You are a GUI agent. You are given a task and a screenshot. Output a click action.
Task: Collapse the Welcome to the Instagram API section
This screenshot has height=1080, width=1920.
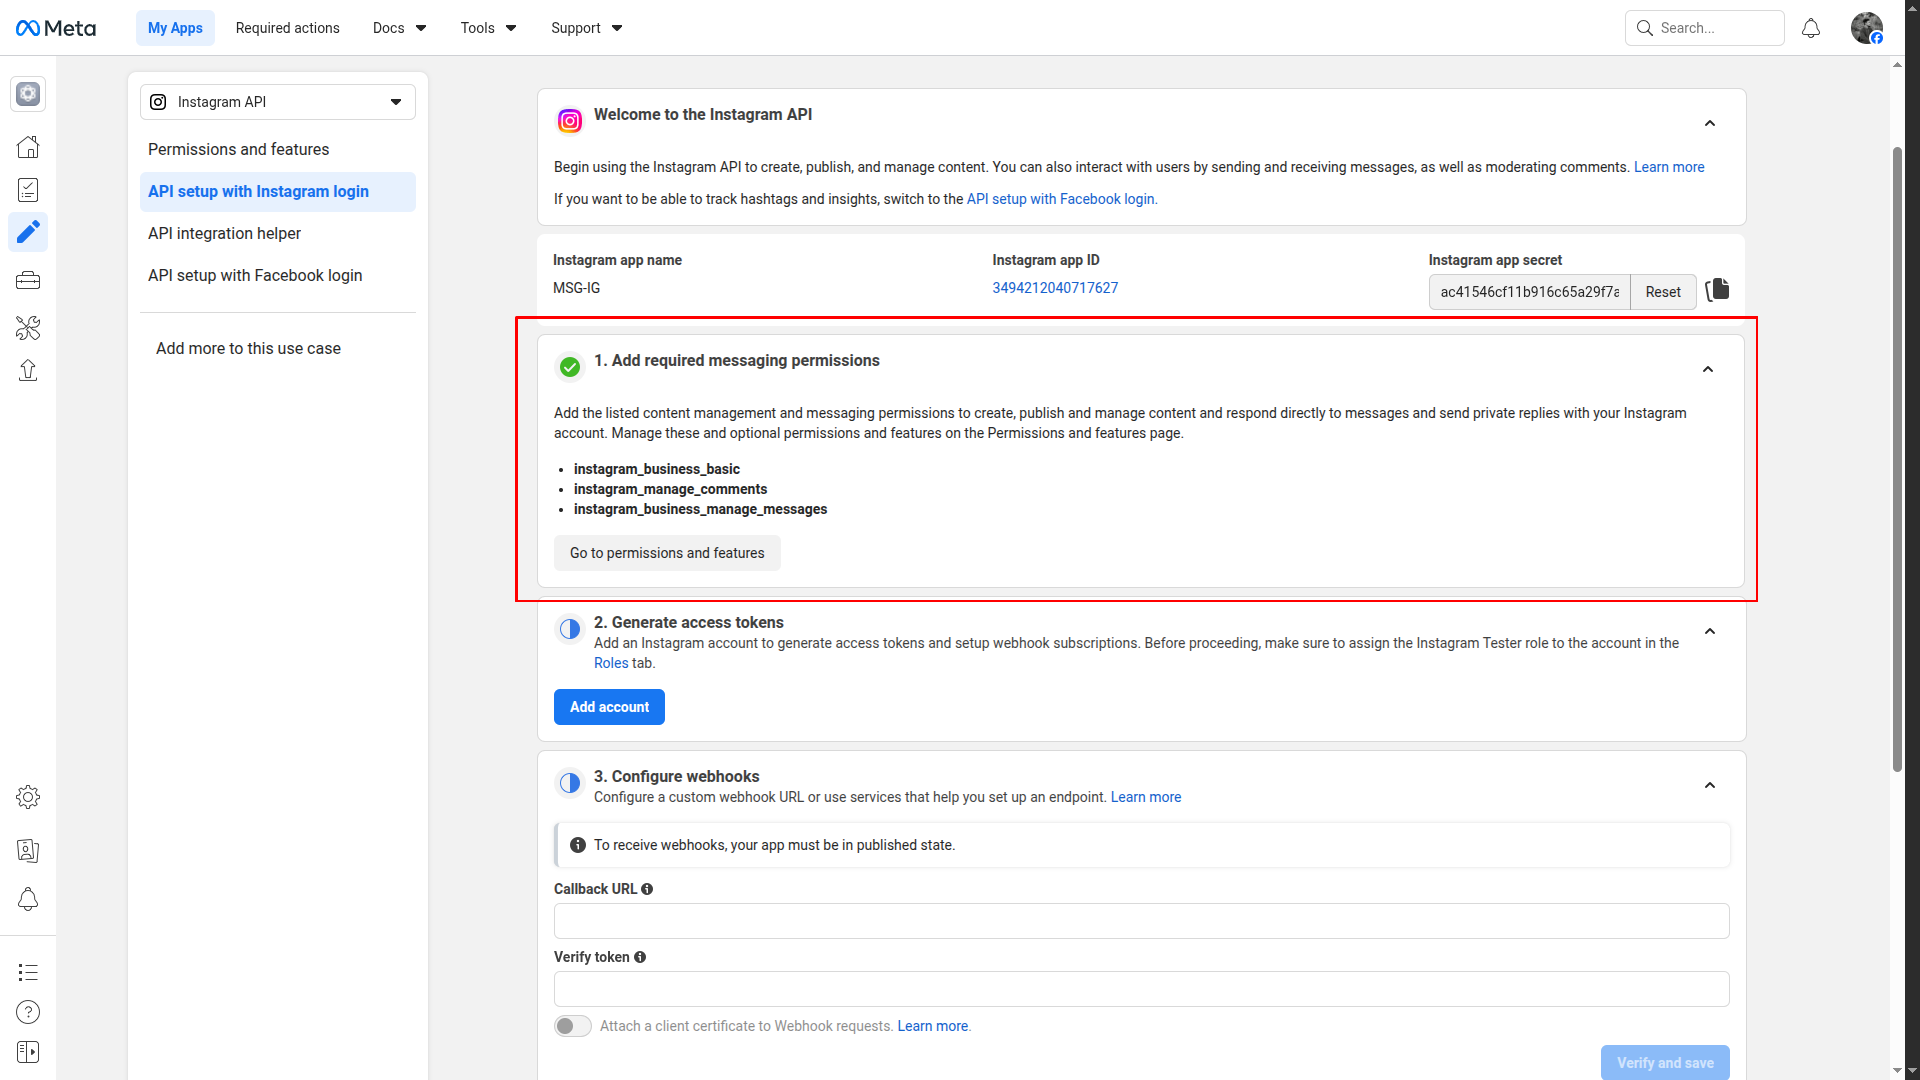pos(1709,123)
